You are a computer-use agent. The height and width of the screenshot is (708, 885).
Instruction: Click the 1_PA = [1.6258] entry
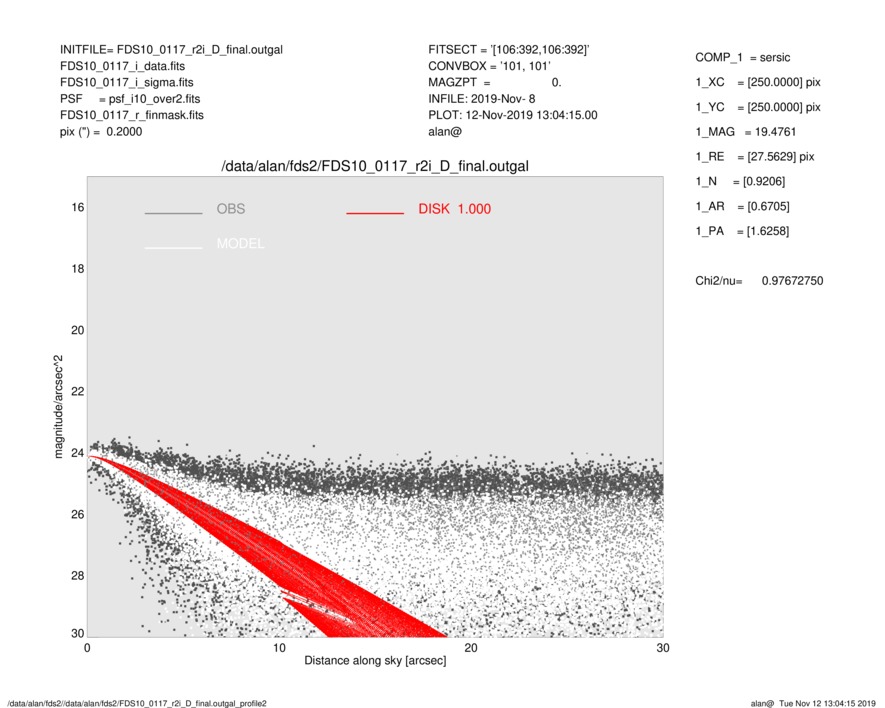click(742, 231)
